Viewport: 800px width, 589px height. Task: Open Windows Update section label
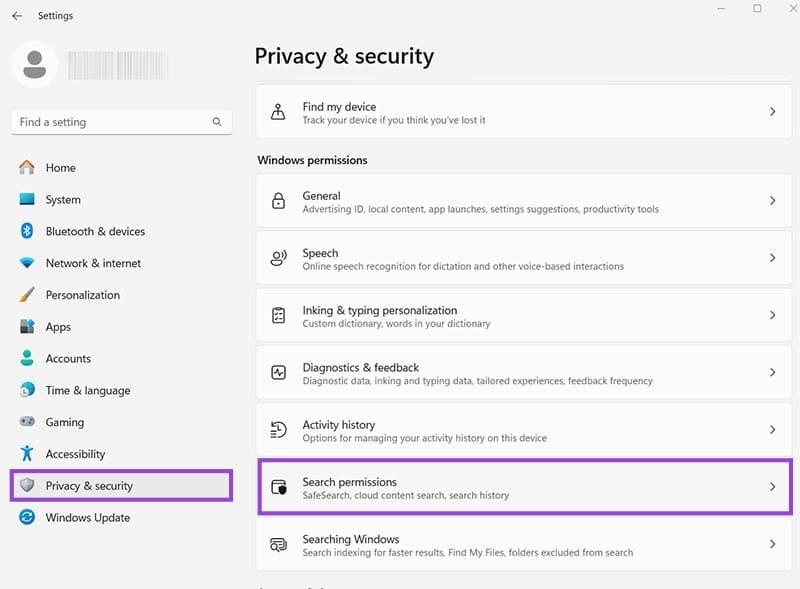[x=88, y=518]
